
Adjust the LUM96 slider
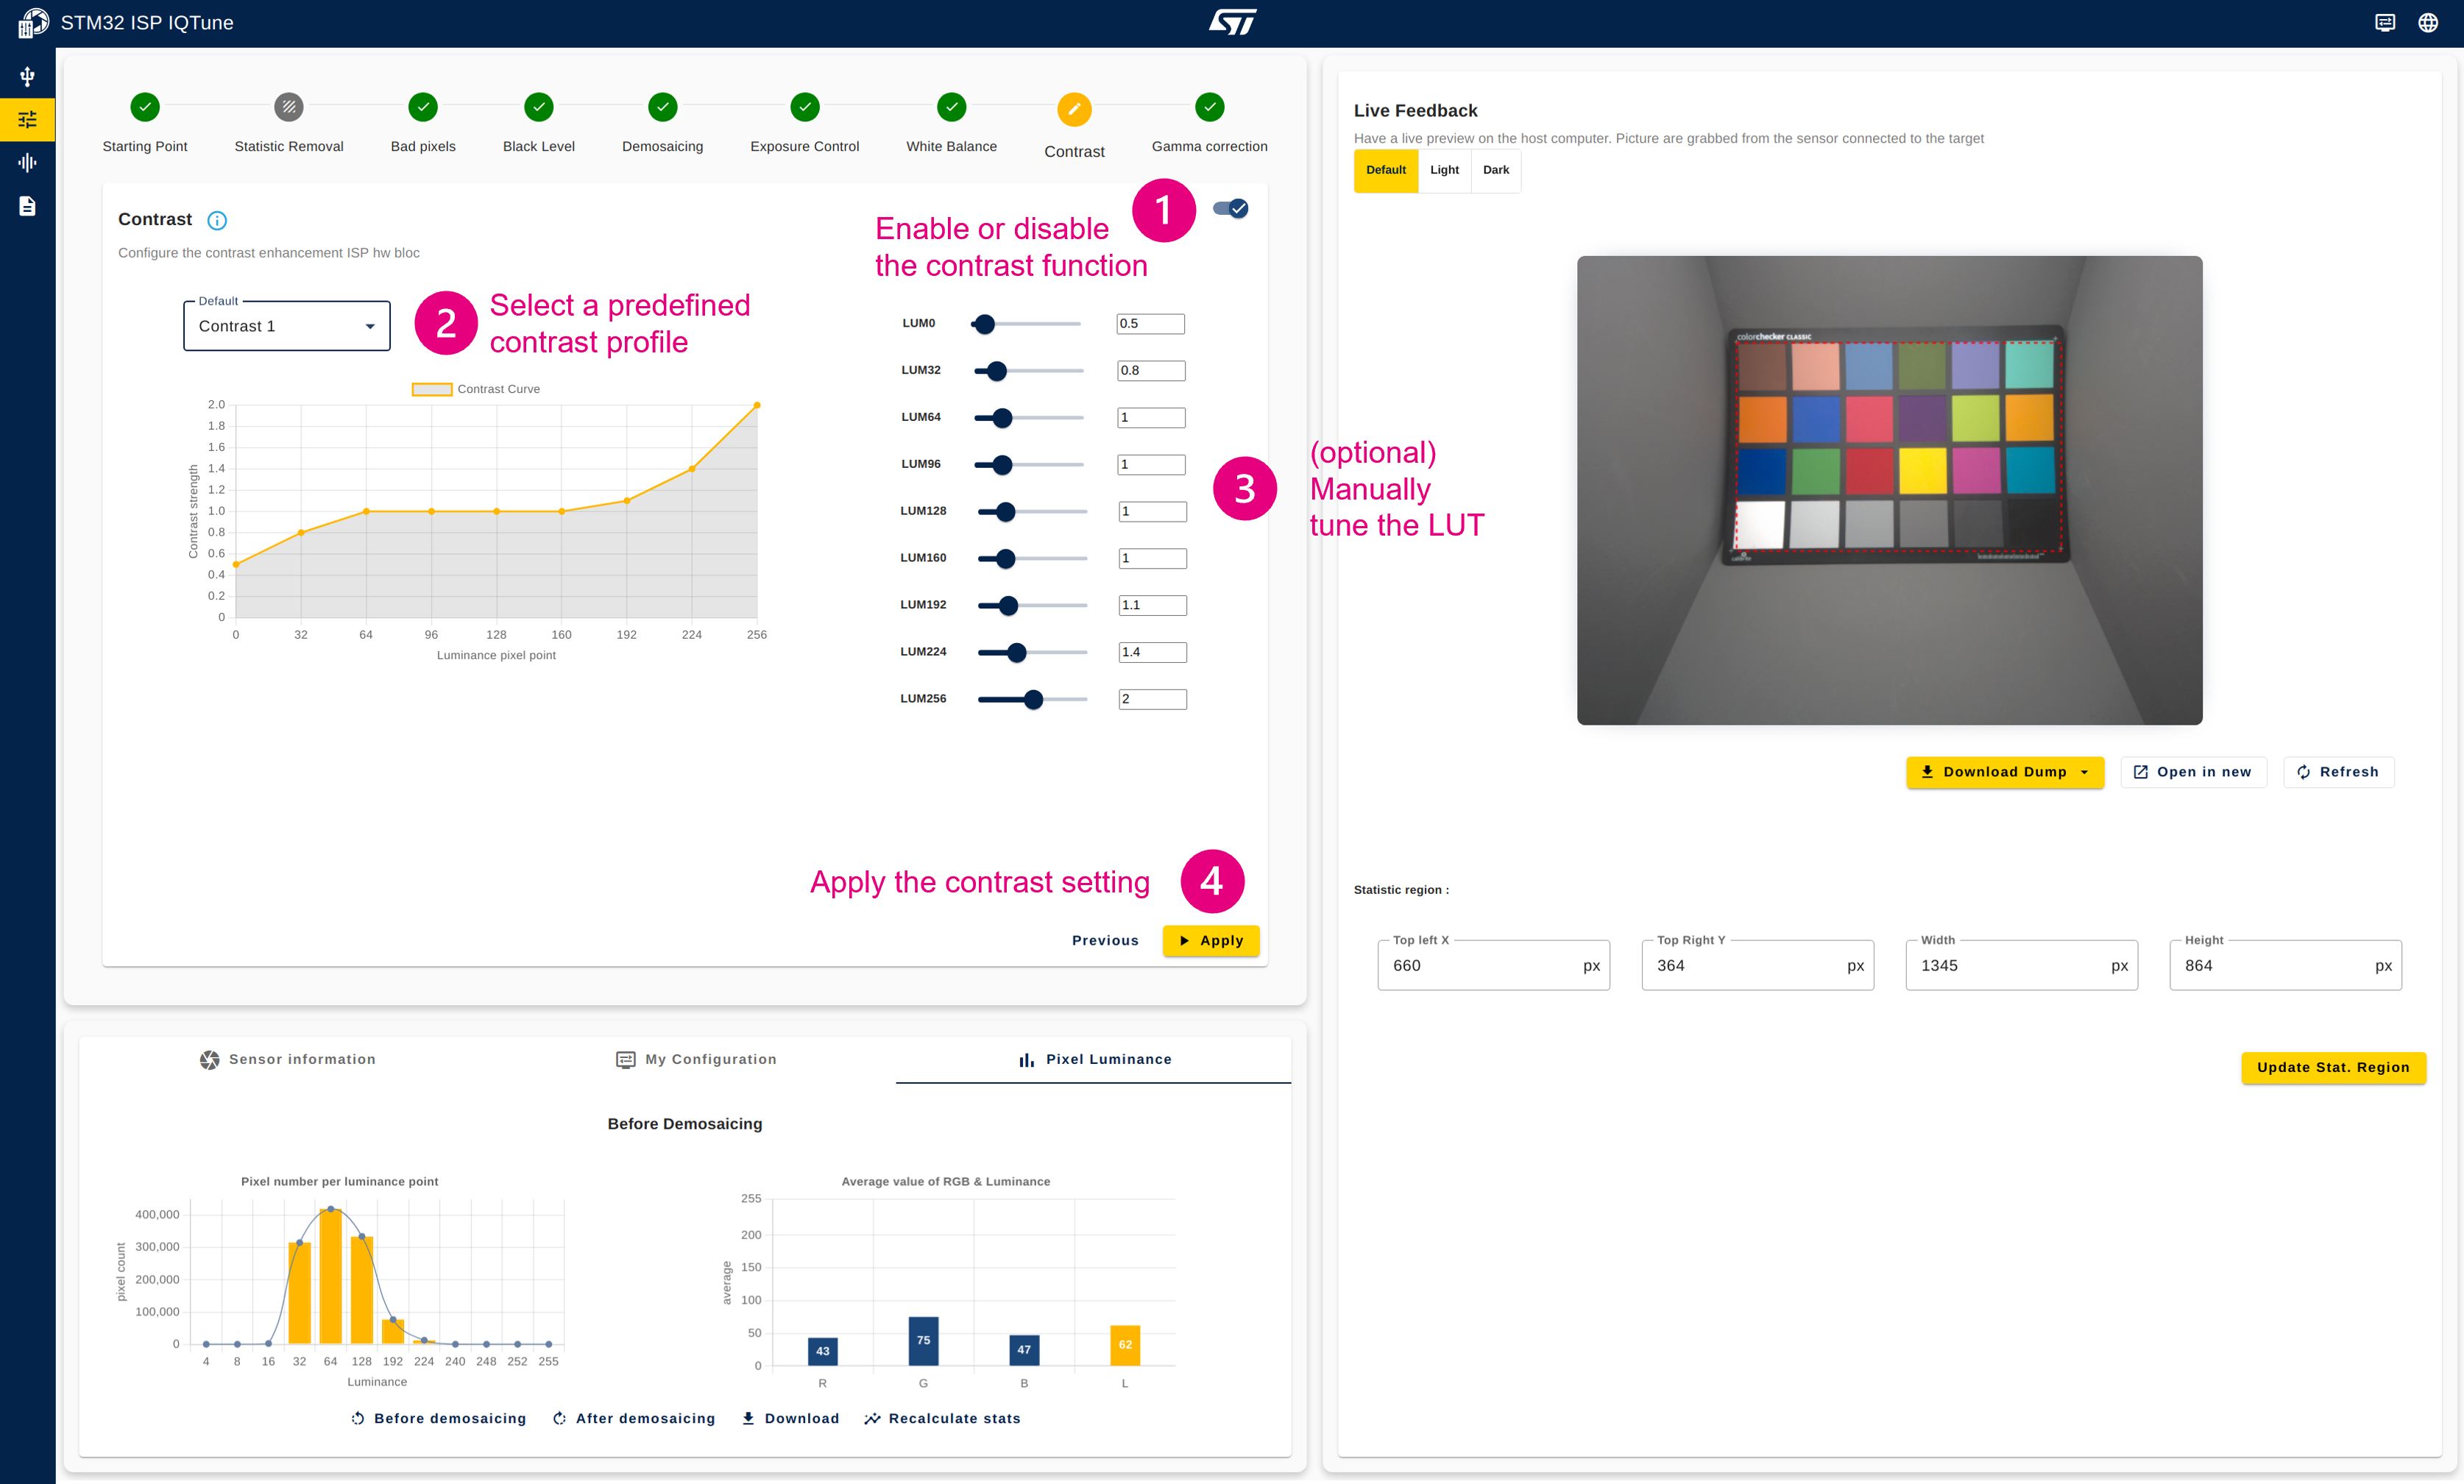click(x=1029, y=465)
